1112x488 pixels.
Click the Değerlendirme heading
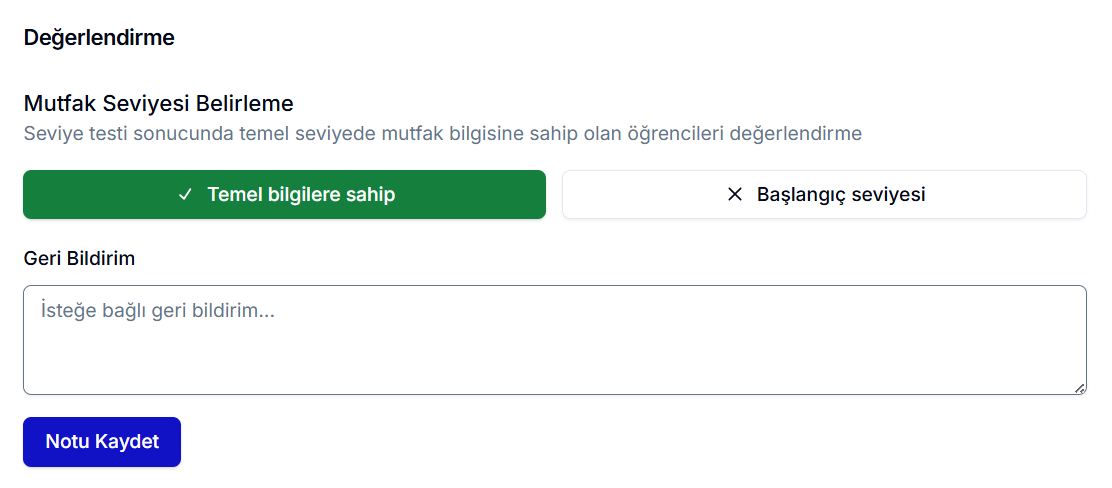tap(99, 38)
